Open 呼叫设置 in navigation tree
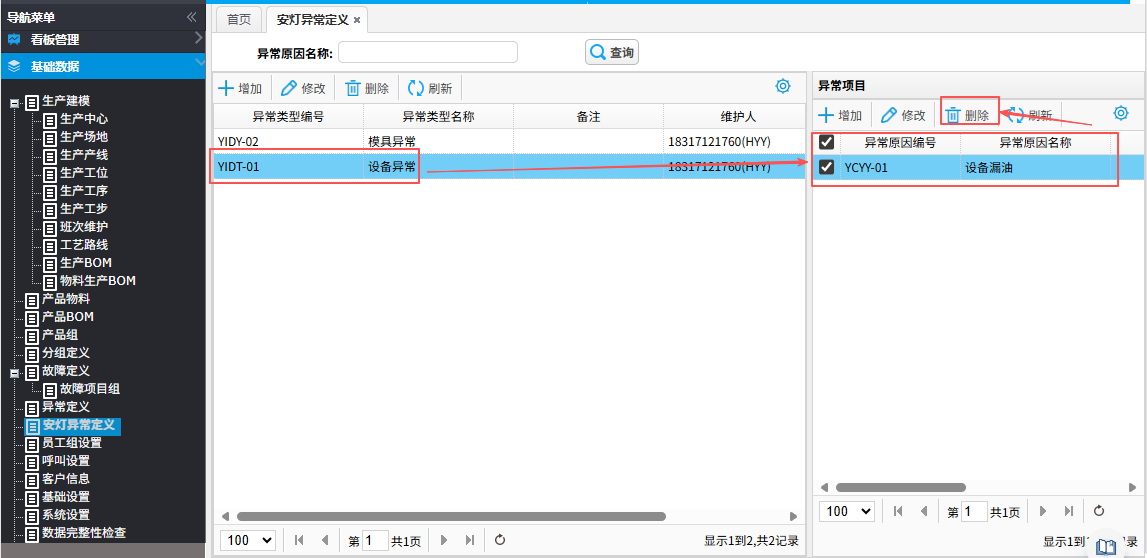Image resolution: width=1147 pixels, height=558 pixels. click(65, 461)
